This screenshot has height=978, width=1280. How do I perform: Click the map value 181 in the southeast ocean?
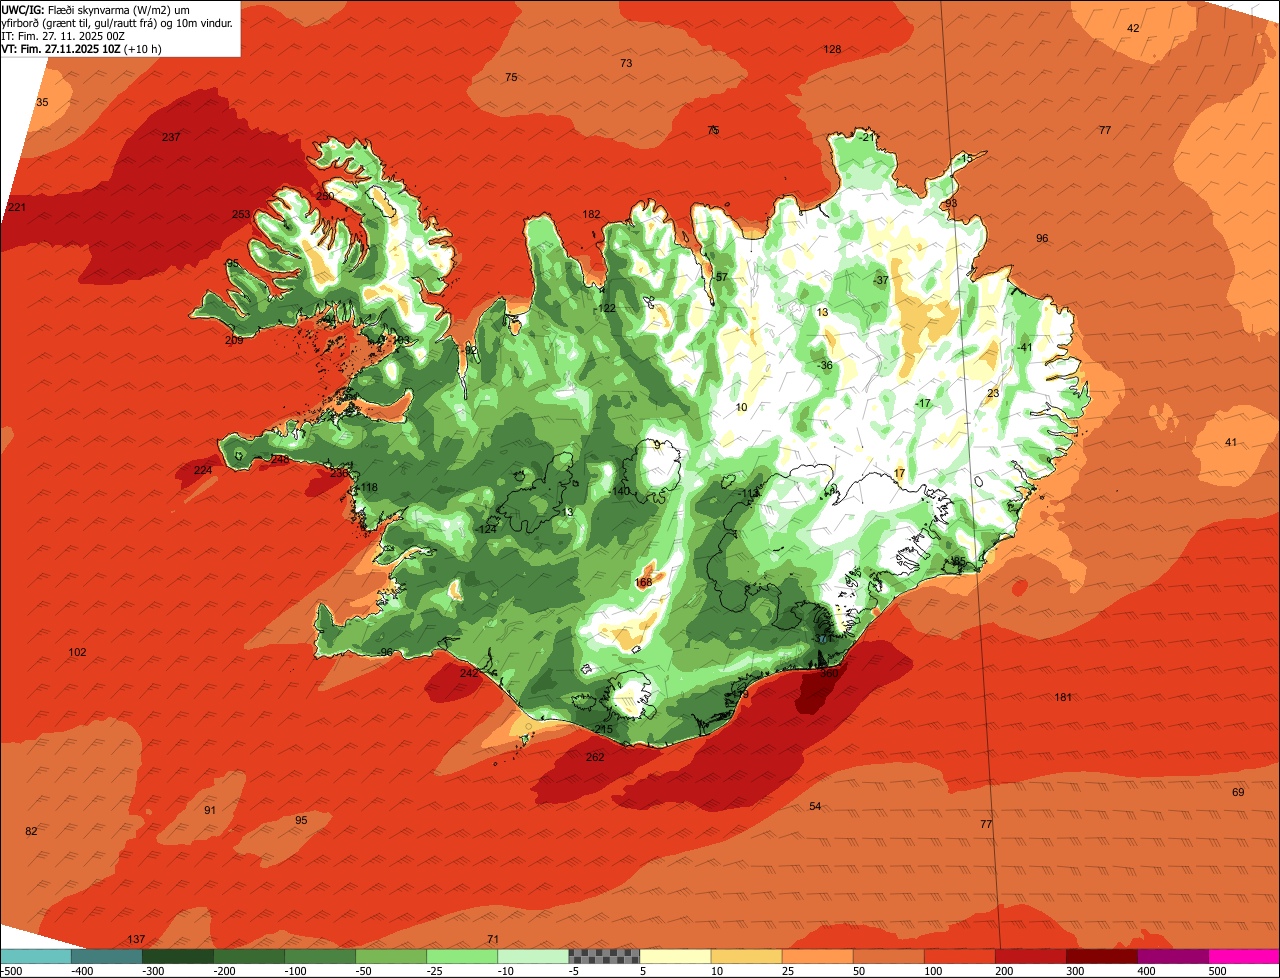[1063, 697]
